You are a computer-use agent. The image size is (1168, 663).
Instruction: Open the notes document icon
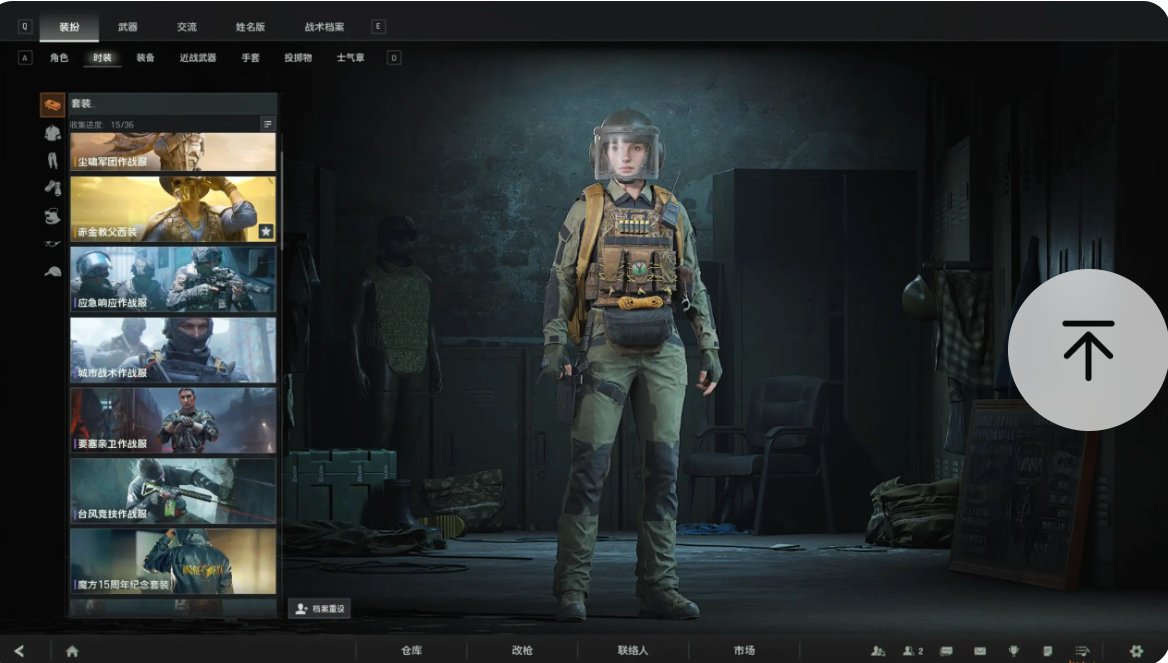tap(1047, 651)
